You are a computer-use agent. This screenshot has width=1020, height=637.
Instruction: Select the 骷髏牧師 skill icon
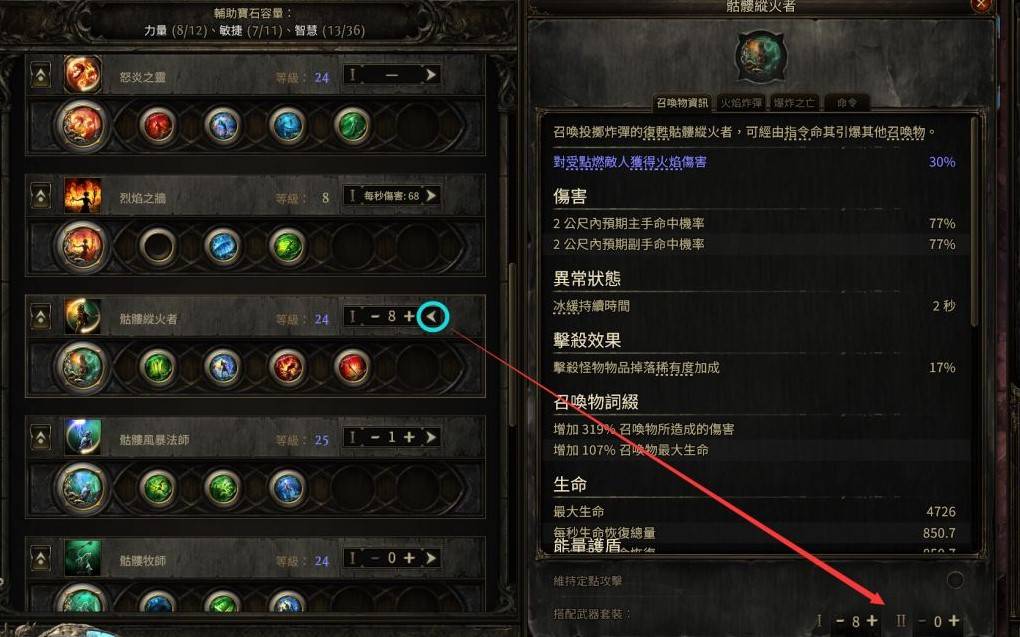pyautogui.click(x=83, y=558)
